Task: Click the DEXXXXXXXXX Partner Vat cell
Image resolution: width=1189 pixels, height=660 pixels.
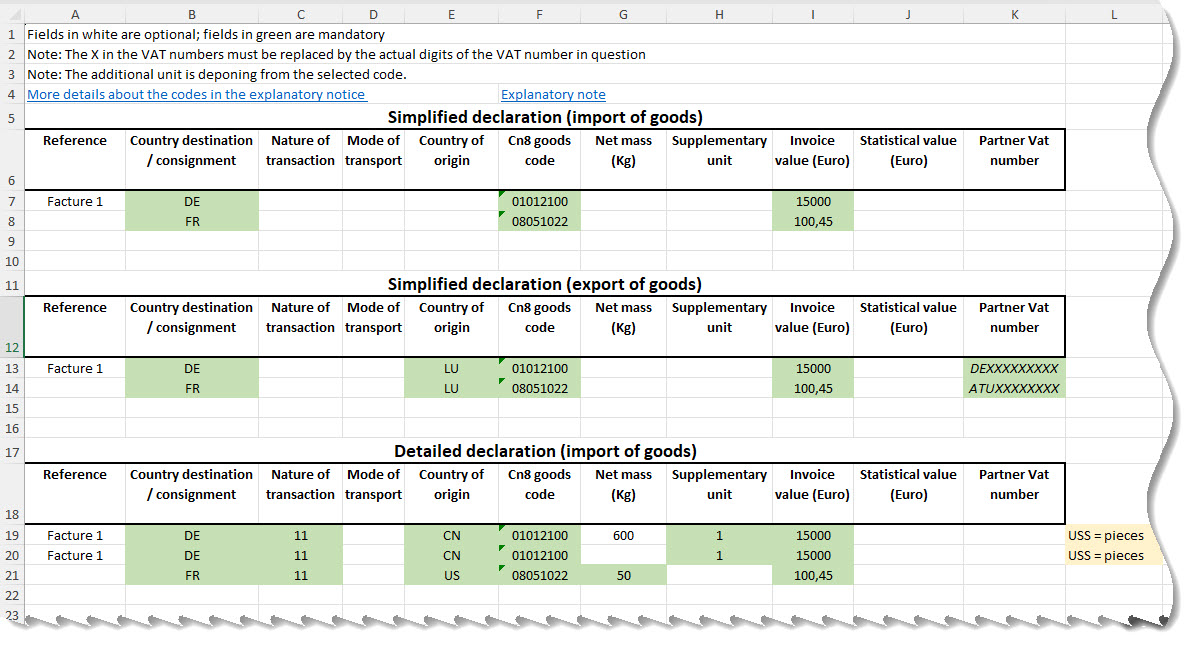Action: 1014,368
